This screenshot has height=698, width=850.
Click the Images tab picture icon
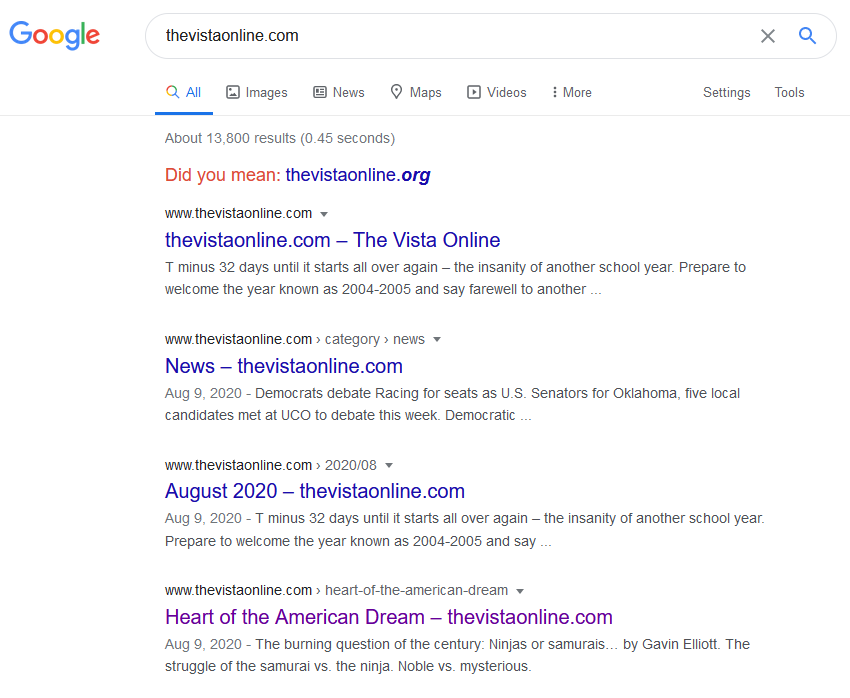233,92
